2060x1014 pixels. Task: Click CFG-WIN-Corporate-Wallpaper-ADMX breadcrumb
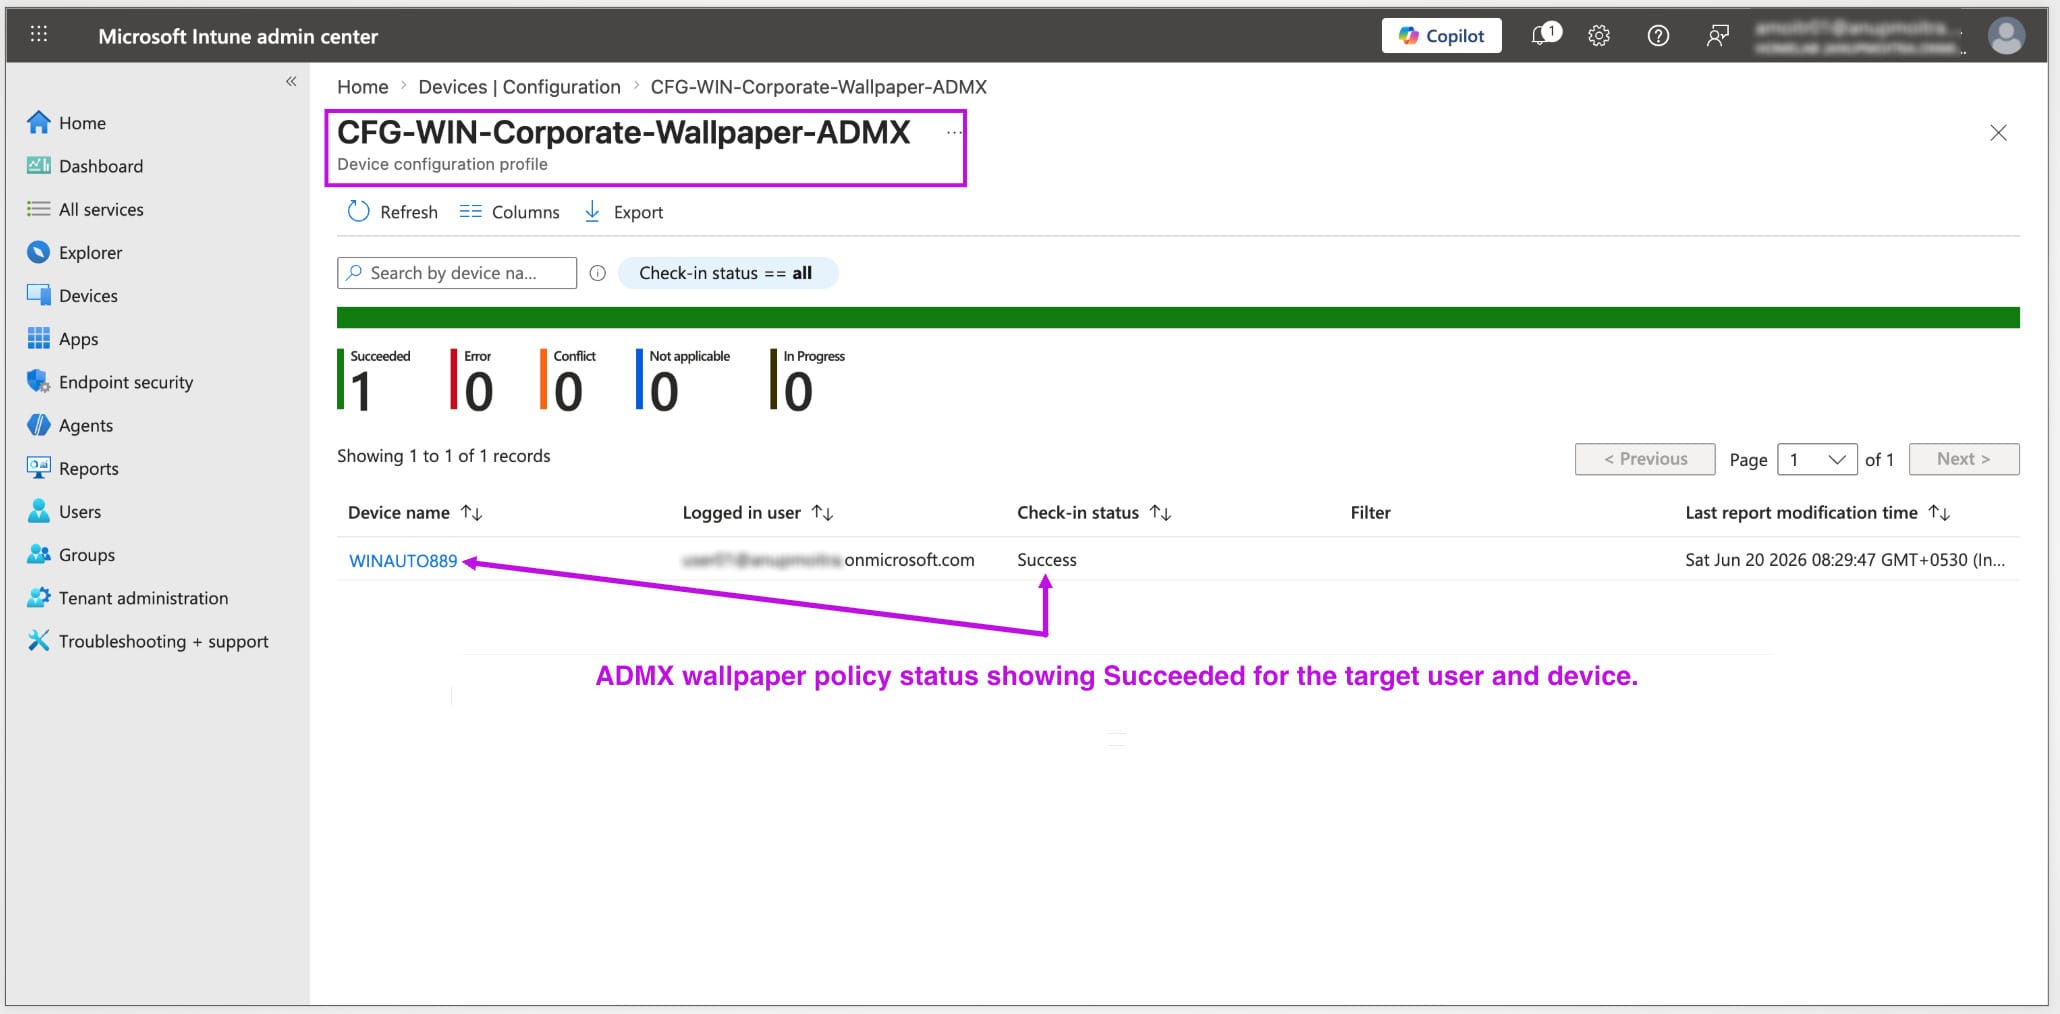pos(818,87)
